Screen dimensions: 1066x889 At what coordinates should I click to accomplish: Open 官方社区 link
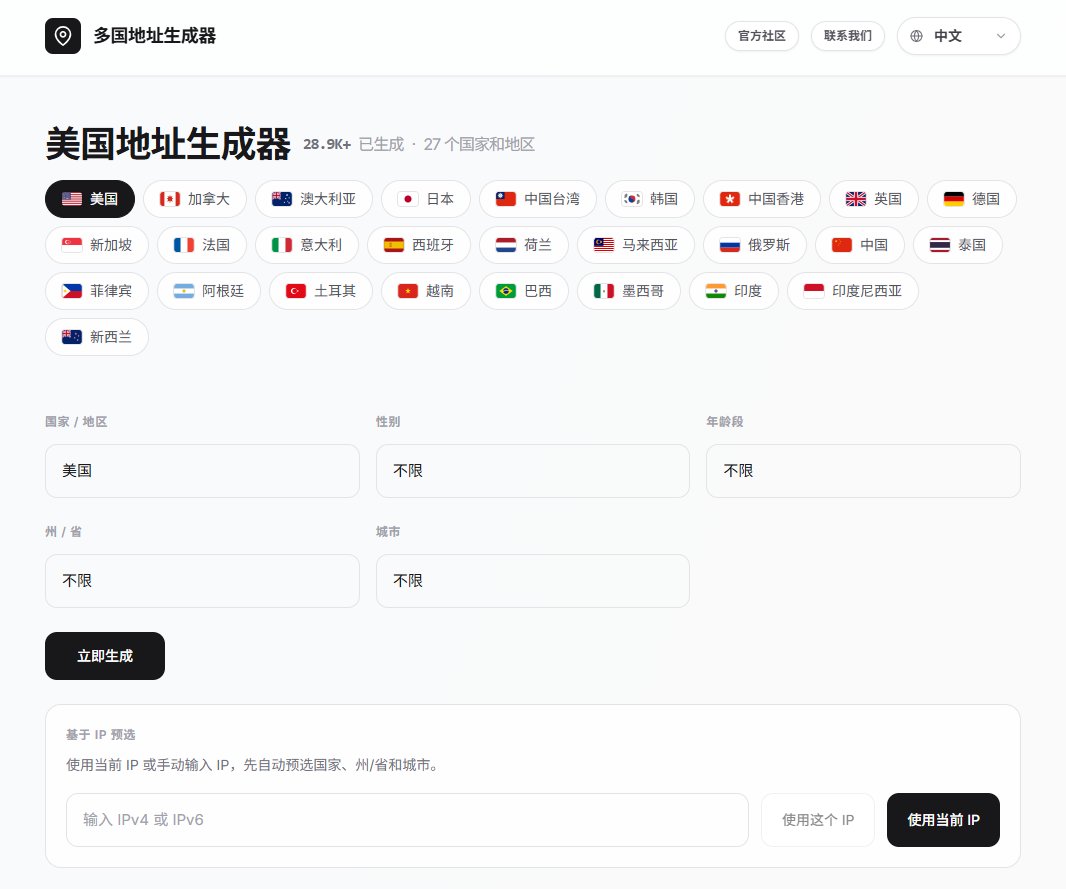pyautogui.click(x=761, y=36)
